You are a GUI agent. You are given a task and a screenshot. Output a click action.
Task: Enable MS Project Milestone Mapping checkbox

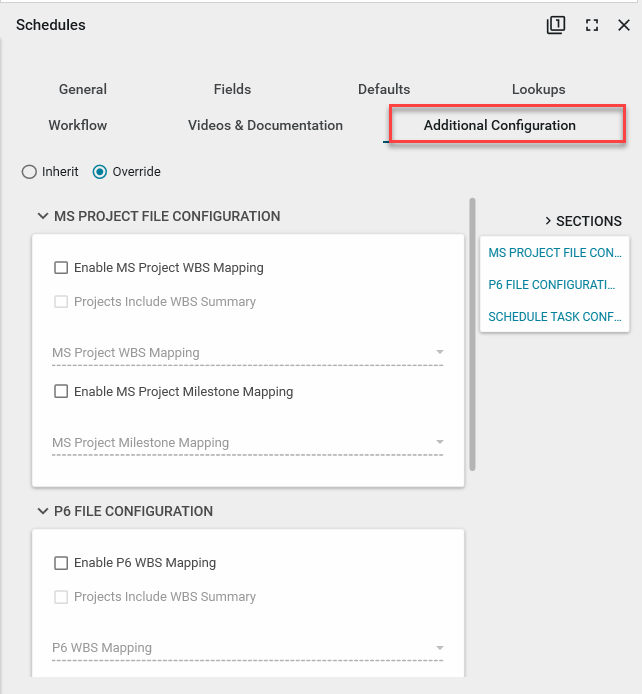click(61, 392)
